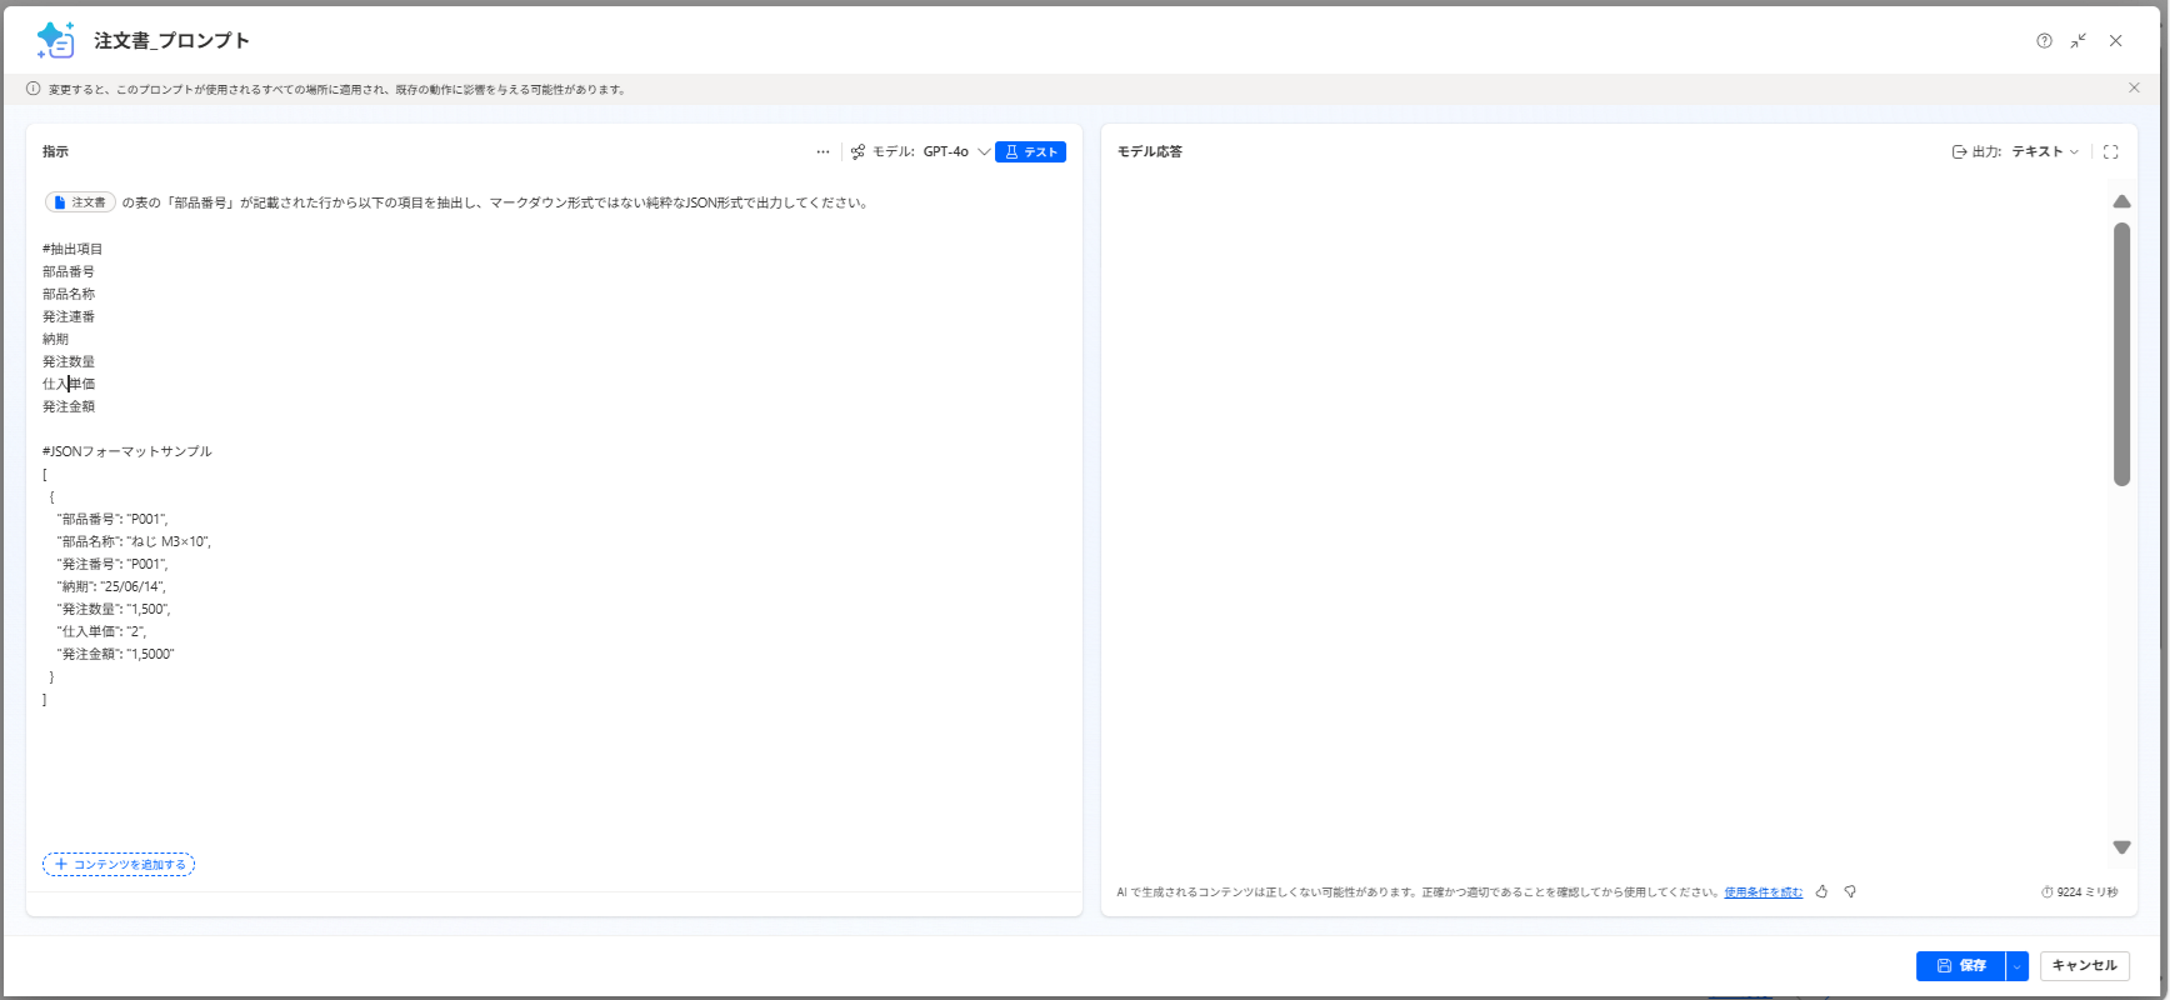Collapse the prompt dialog with shrink arrows
Screen dimensions: 2170x1000
click(2079, 41)
